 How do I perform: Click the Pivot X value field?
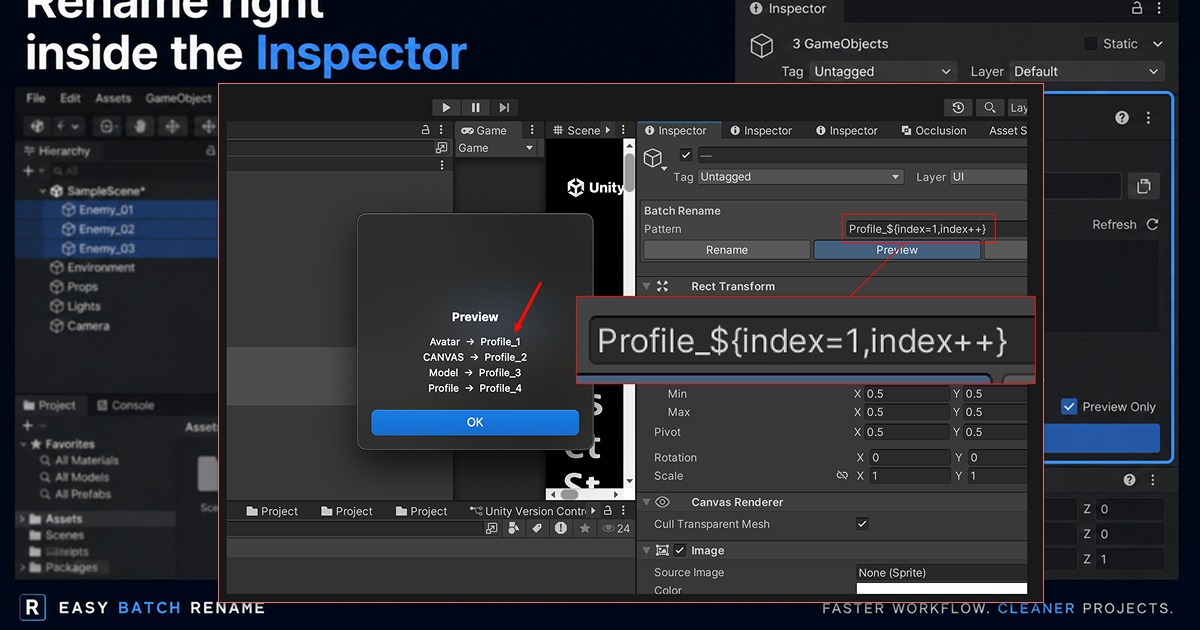pos(906,432)
